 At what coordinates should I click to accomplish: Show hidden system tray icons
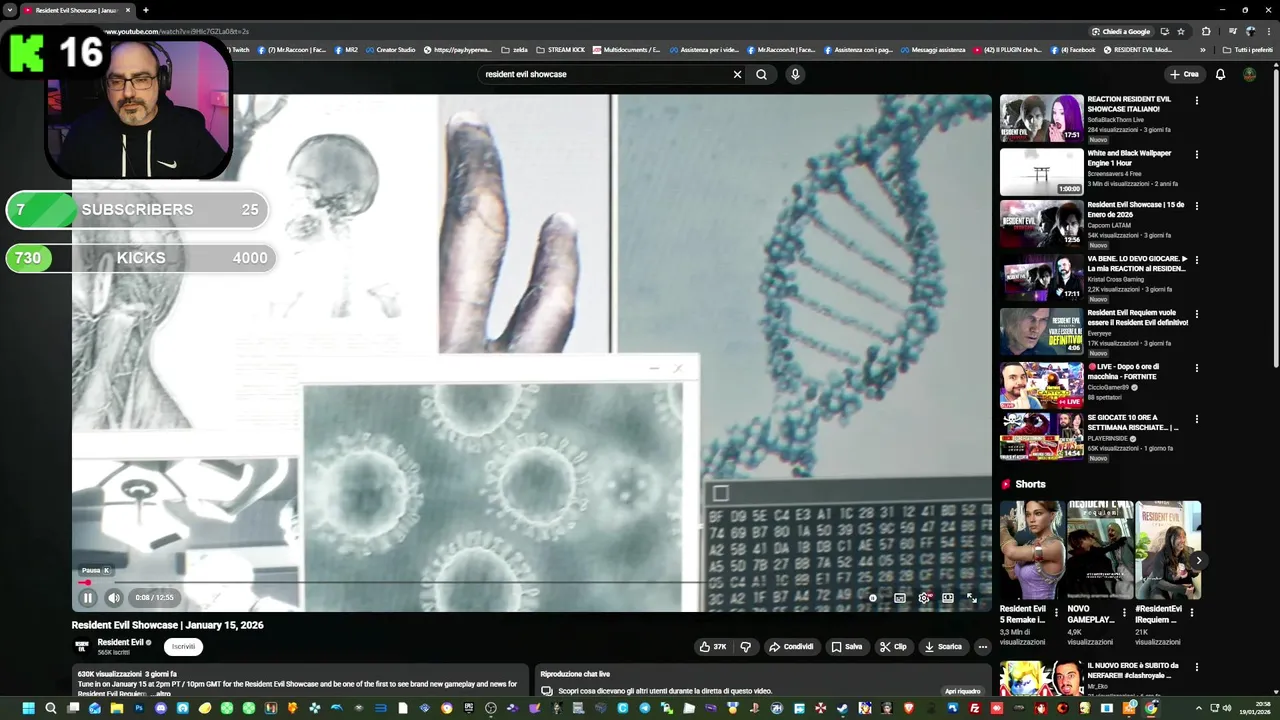[1199, 708]
